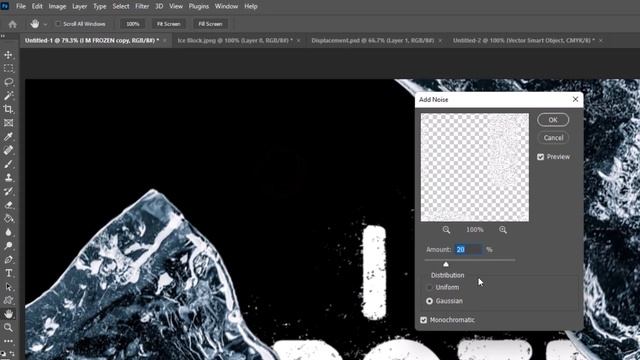Select the Move tool
Viewport: 640px width, 360px height.
click(8, 55)
